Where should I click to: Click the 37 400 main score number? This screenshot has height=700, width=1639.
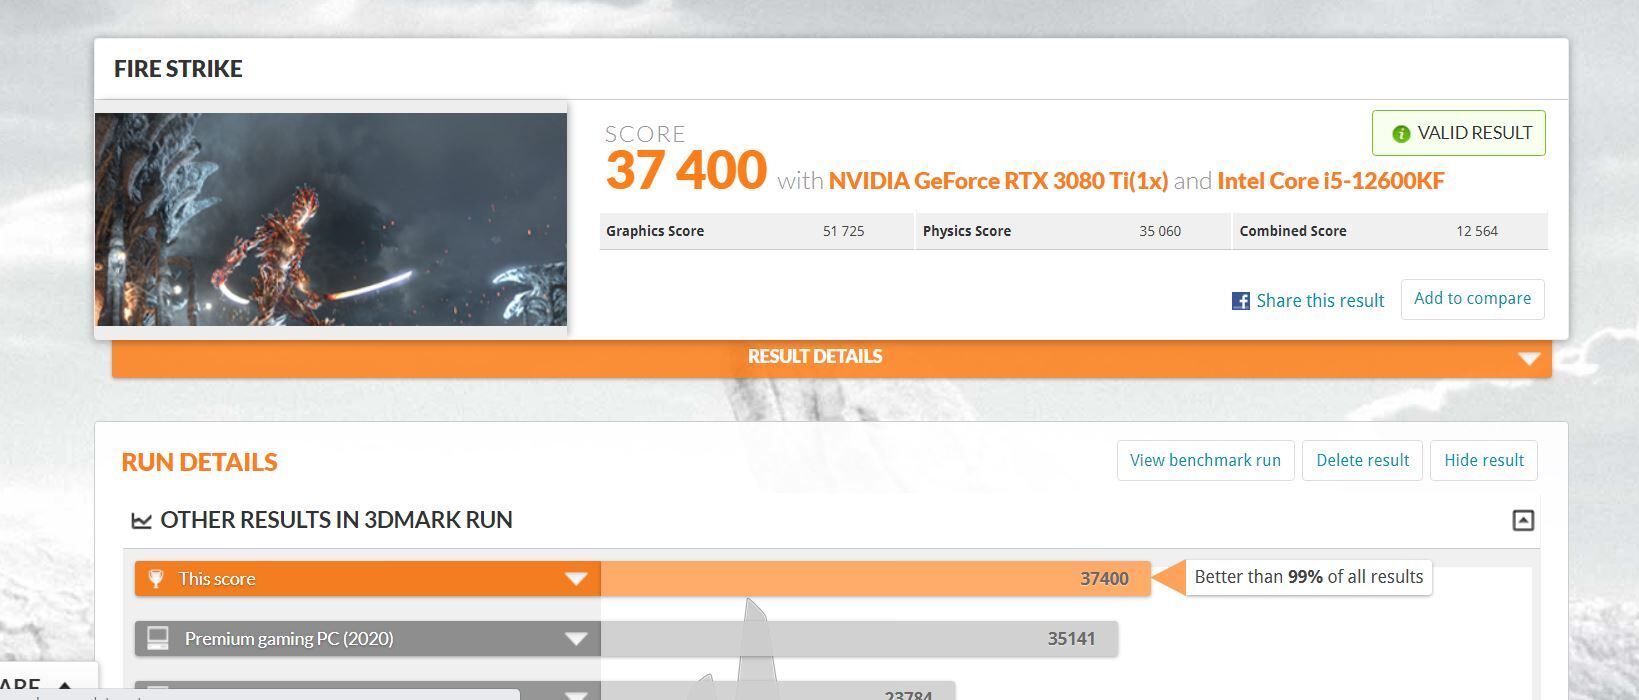[686, 170]
